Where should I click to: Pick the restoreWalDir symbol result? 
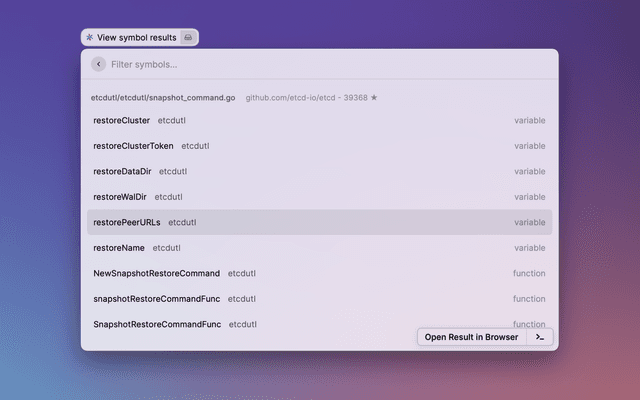(120, 197)
